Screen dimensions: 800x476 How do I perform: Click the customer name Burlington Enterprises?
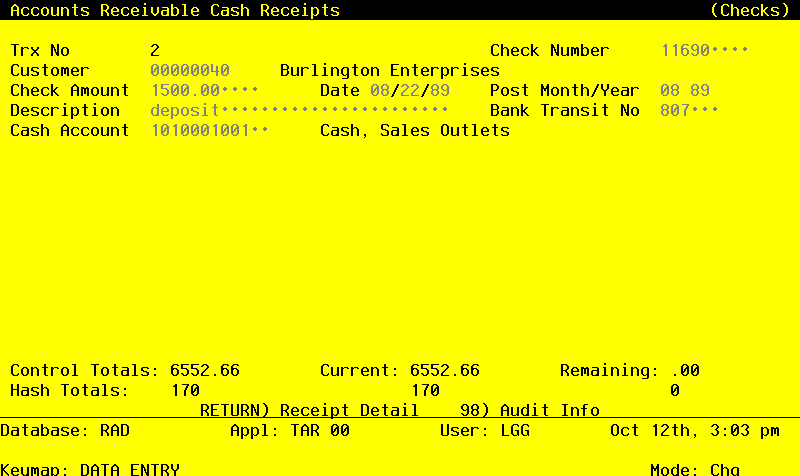(x=390, y=70)
